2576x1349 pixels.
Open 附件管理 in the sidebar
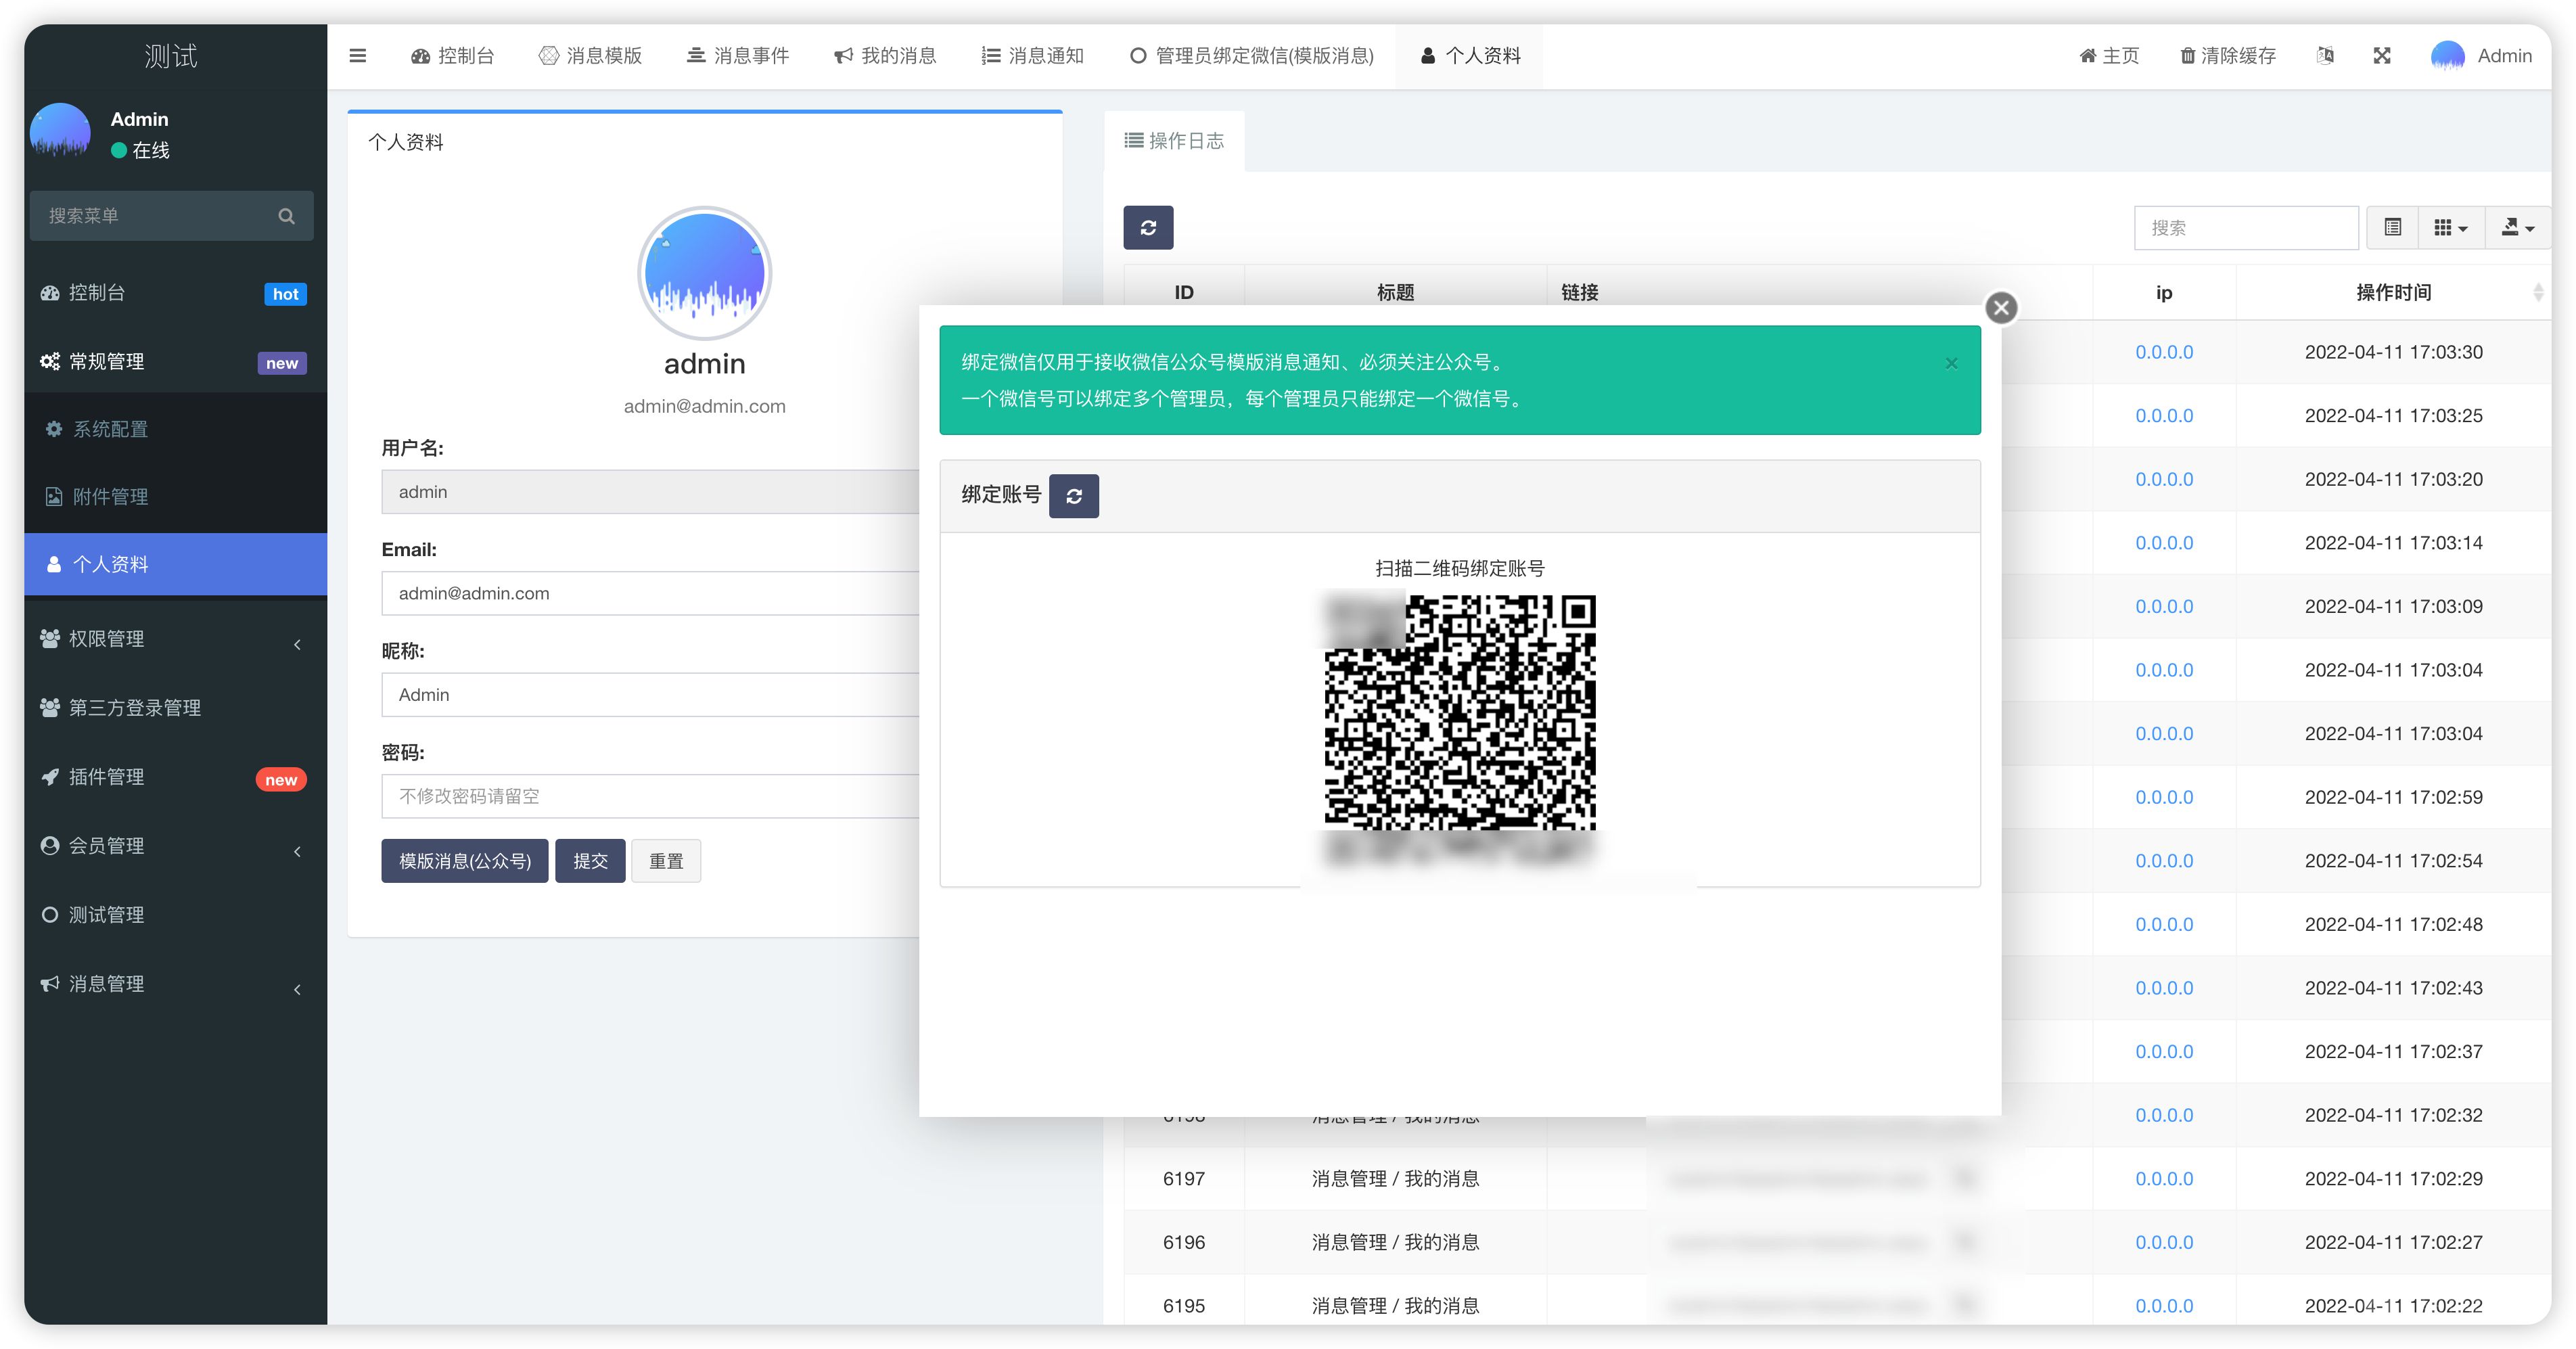(x=176, y=497)
